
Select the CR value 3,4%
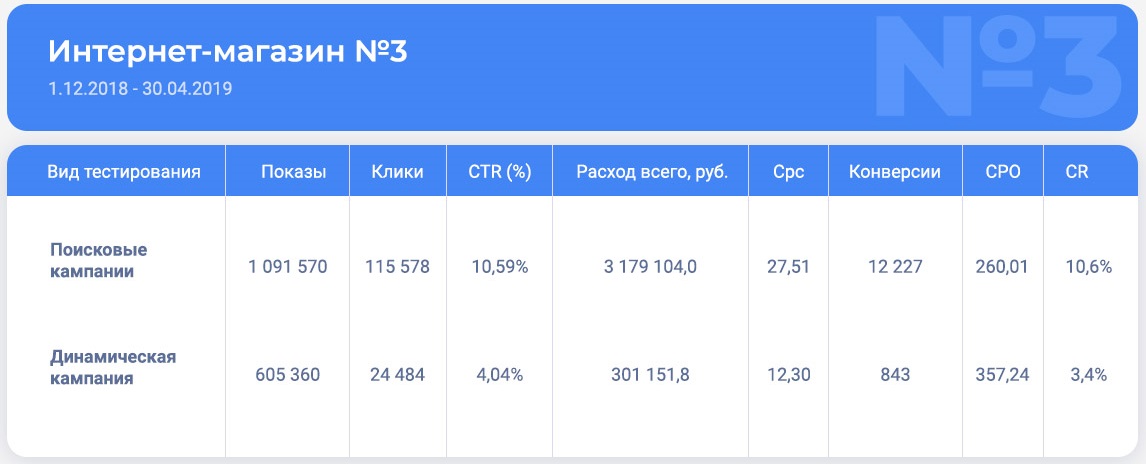tap(1087, 375)
